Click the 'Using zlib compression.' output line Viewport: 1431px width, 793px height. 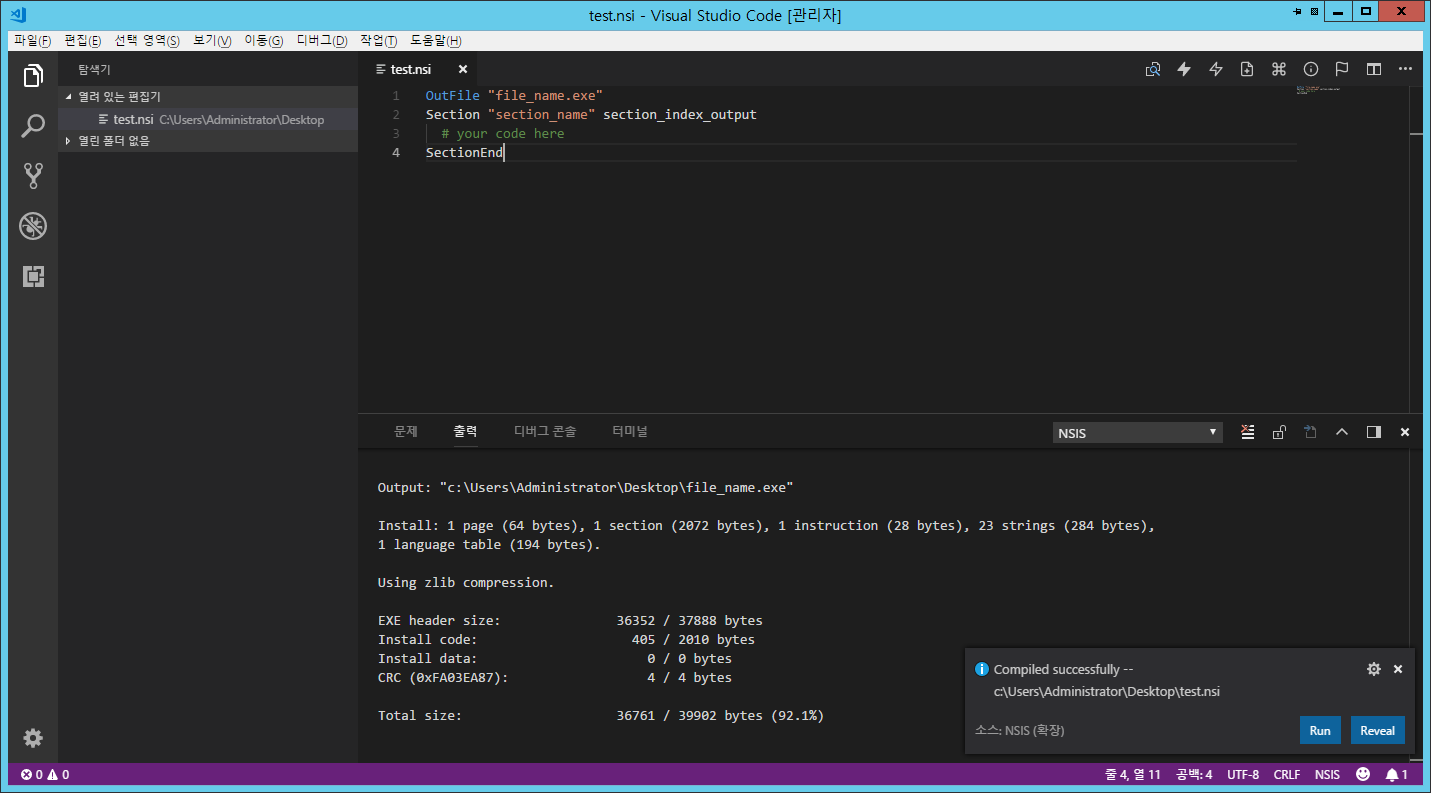[x=466, y=582]
